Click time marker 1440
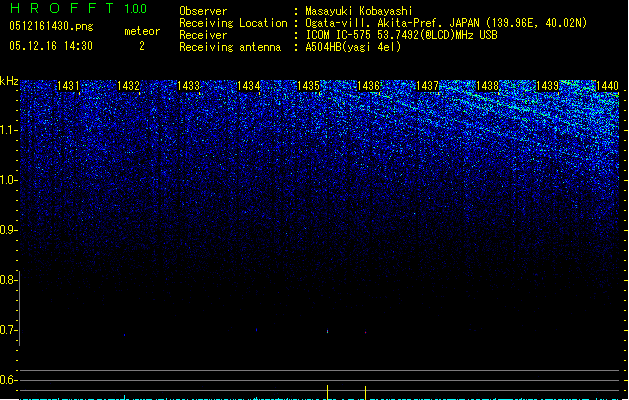The width and height of the screenshot is (629, 400). 607,85
